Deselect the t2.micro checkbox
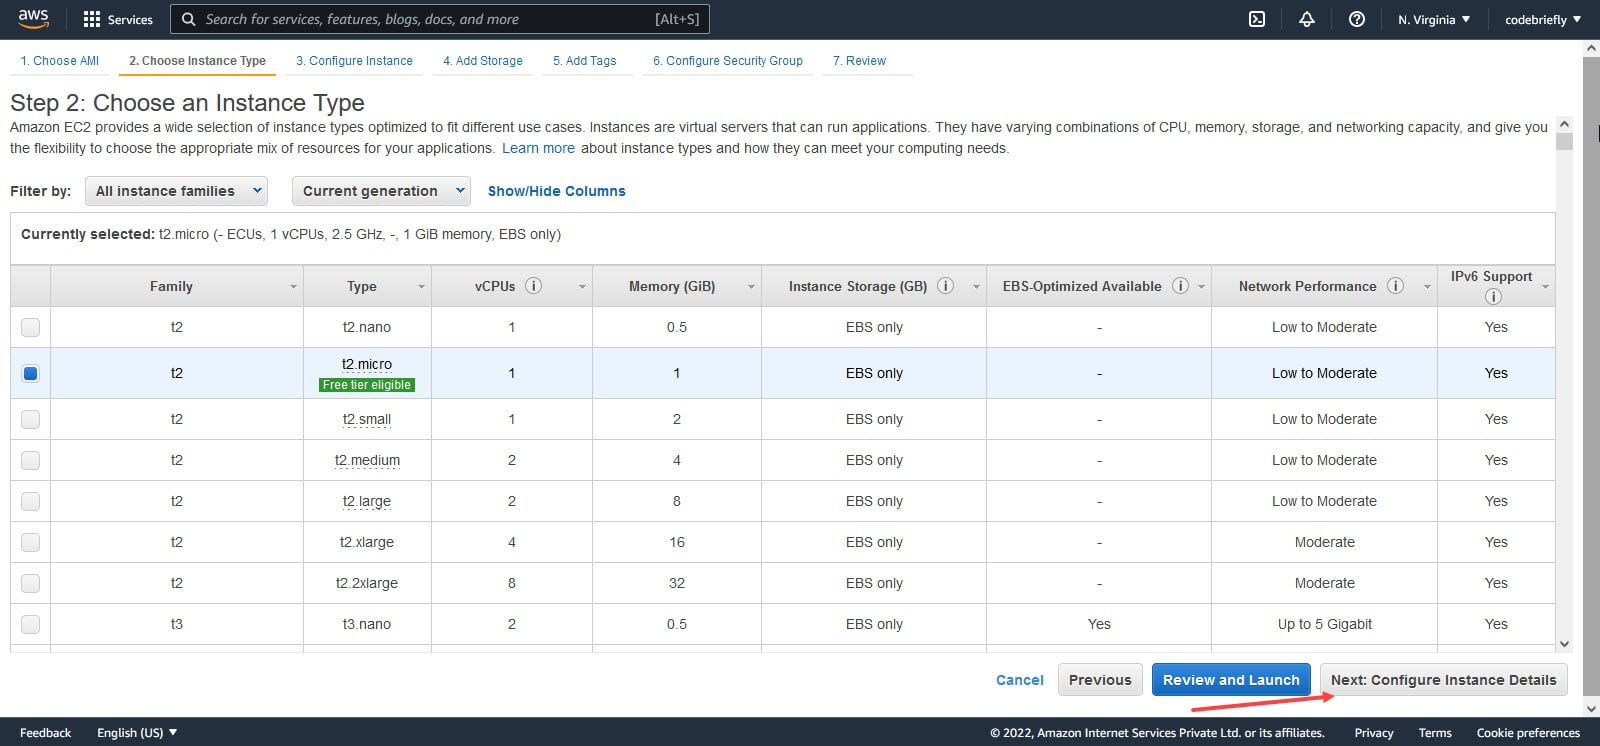The height and width of the screenshot is (746, 1600). [30, 373]
